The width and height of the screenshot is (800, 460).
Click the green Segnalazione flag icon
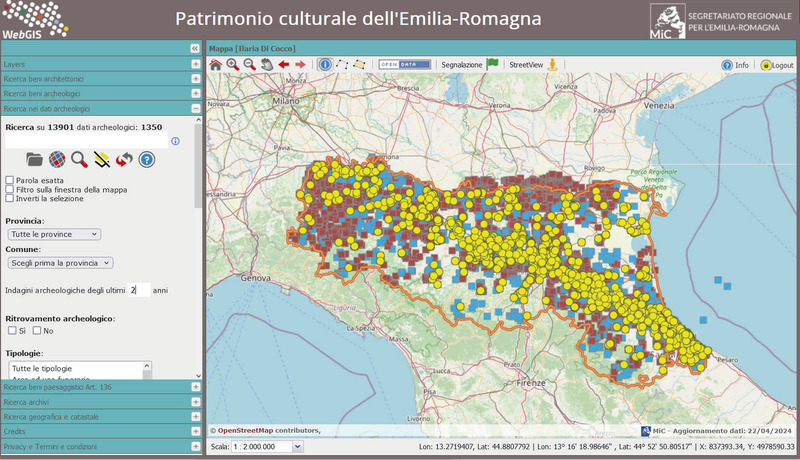tap(493, 64)
